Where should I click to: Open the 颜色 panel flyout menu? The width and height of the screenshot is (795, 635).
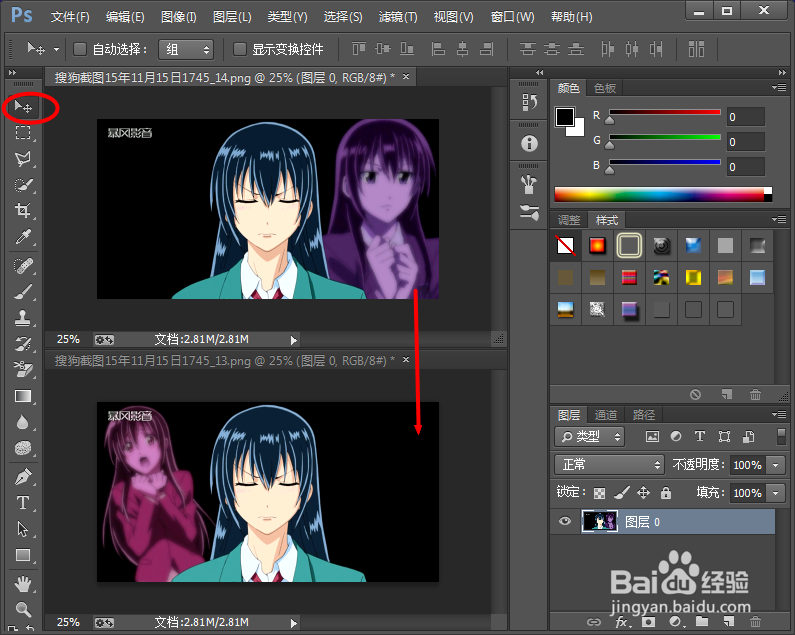pos(779,88)
